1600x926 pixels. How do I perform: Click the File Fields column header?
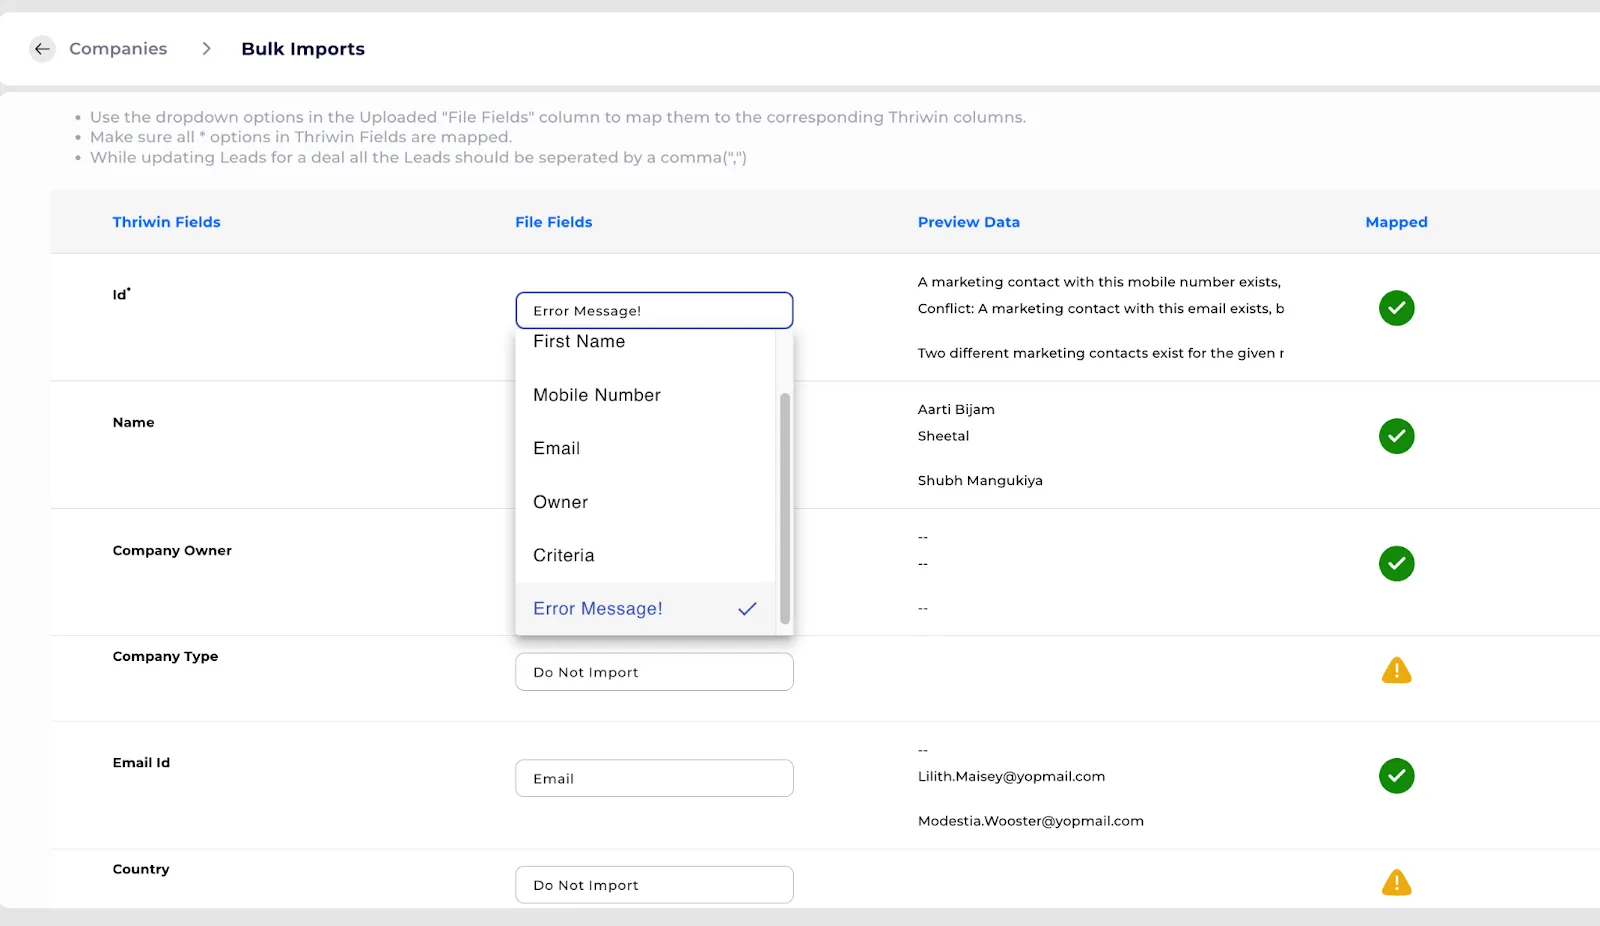click(x=554, y=222)
